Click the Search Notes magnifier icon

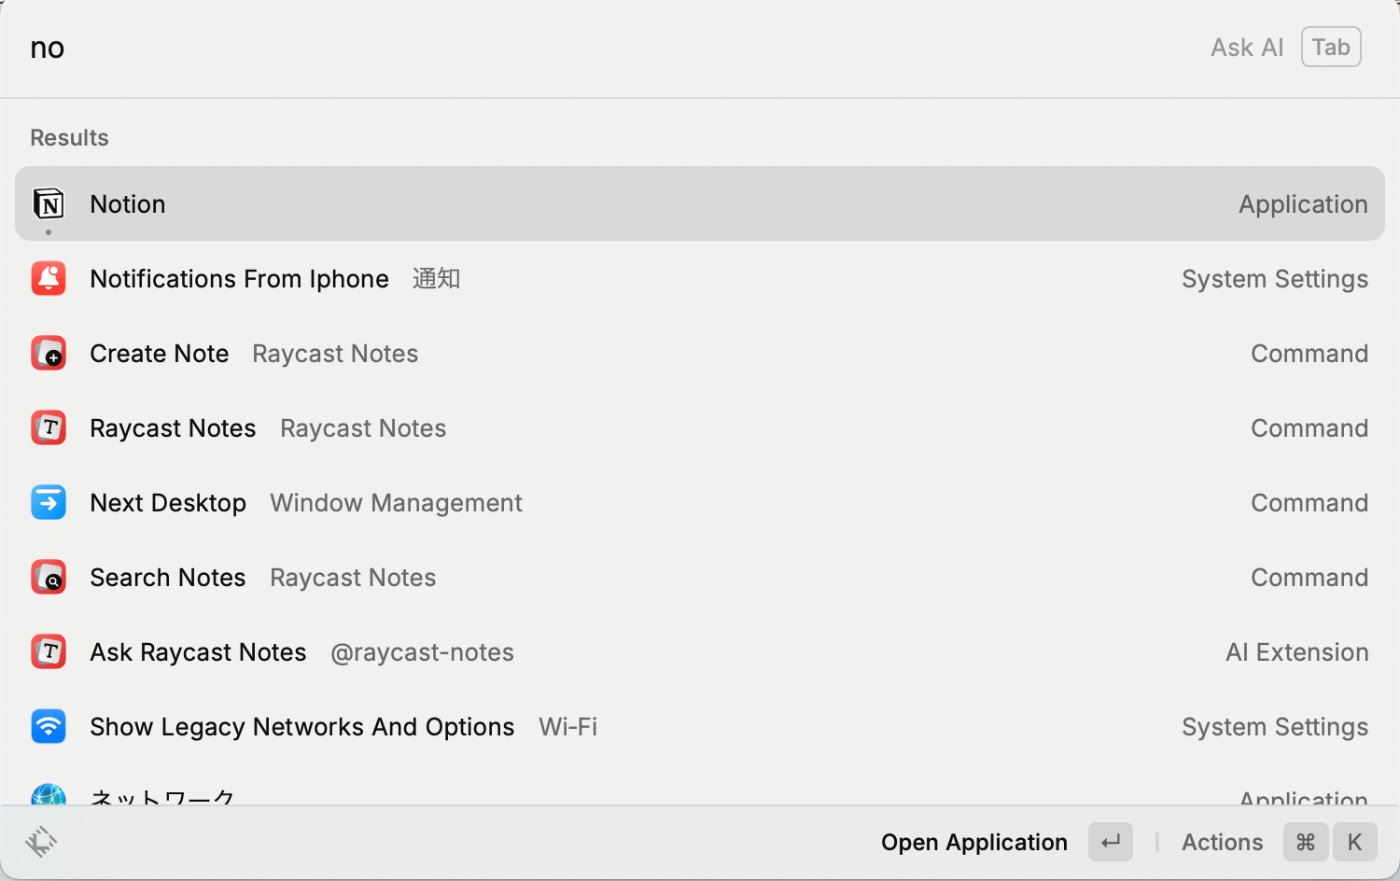48,578
